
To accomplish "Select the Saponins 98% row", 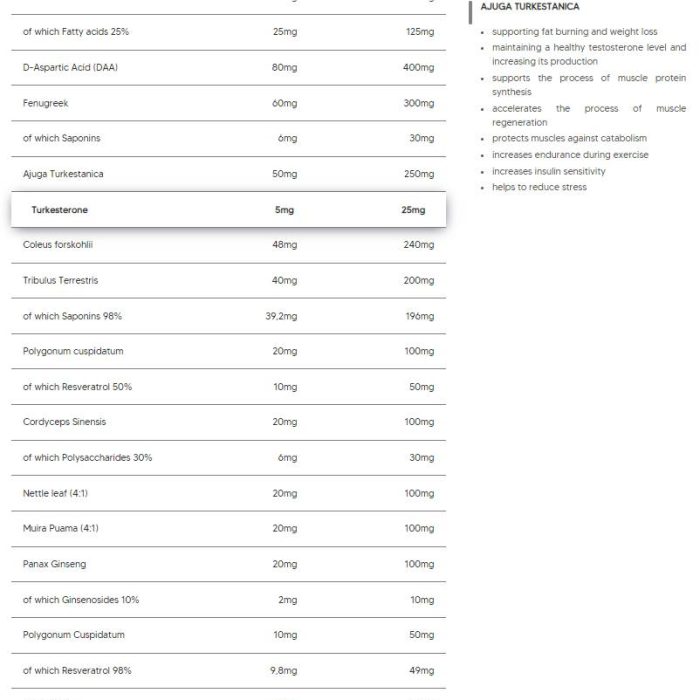I will (x=228, y=316).
